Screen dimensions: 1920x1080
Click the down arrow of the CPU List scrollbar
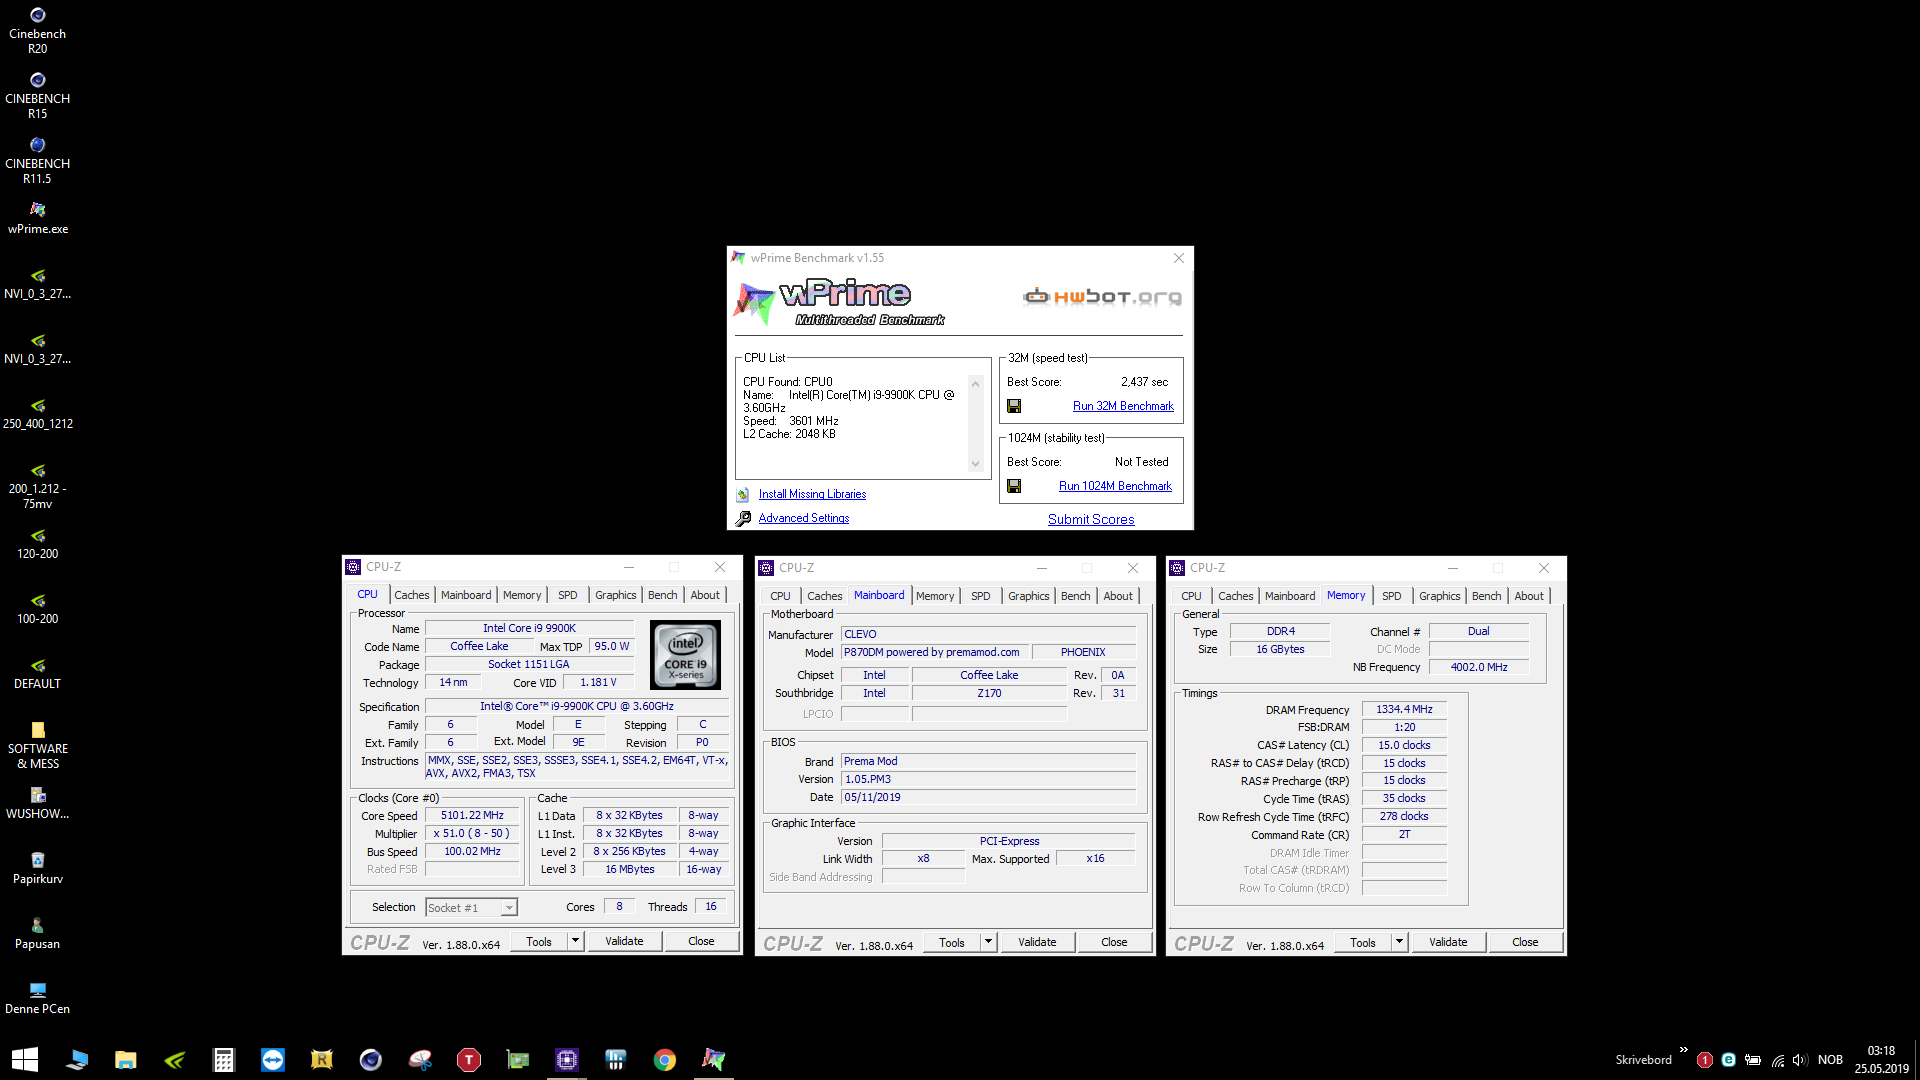(975, 464)
